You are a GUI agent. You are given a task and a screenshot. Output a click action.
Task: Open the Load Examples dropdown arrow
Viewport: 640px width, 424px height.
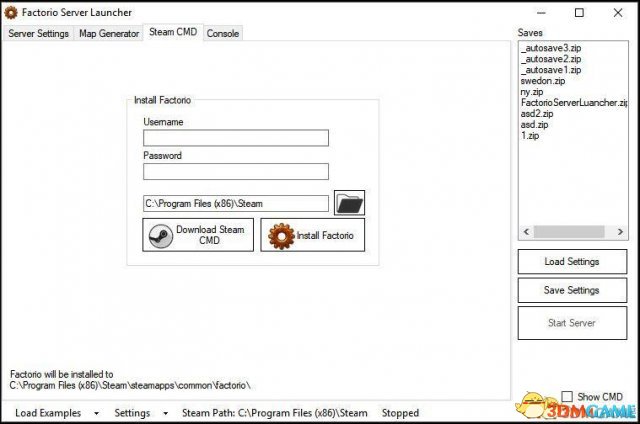pyautogui.click(x=96, y=413)
